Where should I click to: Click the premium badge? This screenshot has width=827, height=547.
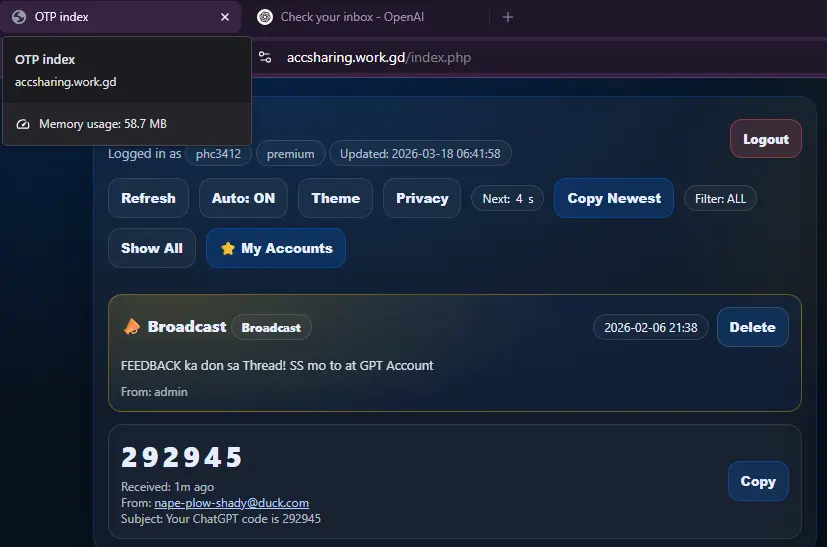click(291, 153)
